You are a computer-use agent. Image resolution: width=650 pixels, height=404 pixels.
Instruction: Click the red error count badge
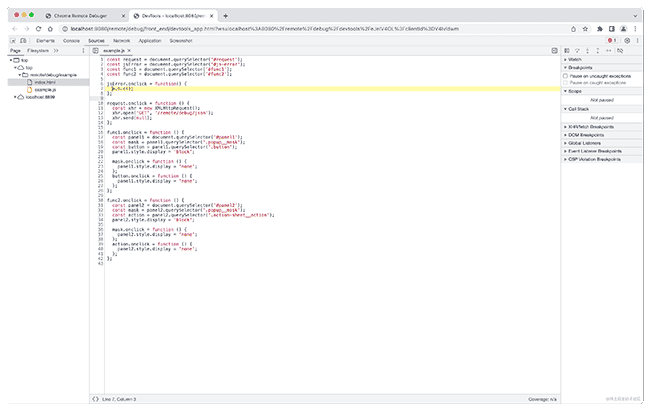tap(612, 41)
